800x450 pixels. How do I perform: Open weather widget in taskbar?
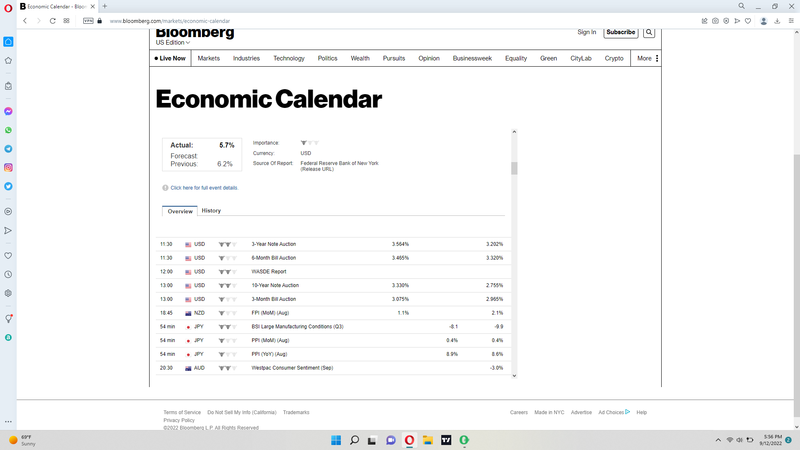(x=22, y=440)
